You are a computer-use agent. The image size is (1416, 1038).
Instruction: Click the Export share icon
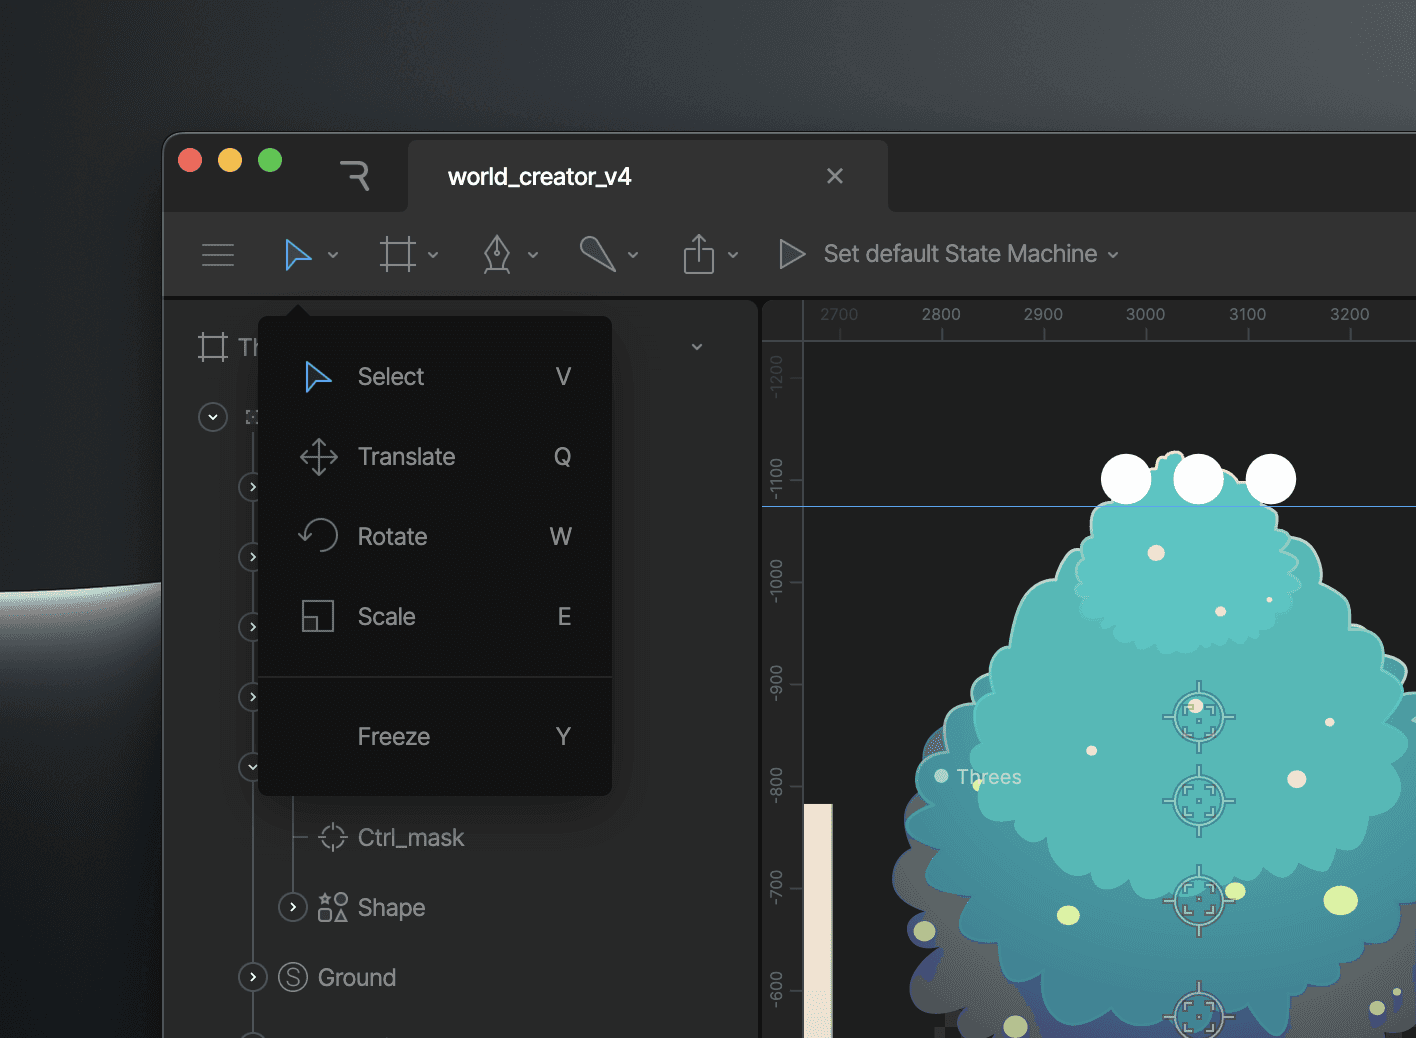pos(699,254)
